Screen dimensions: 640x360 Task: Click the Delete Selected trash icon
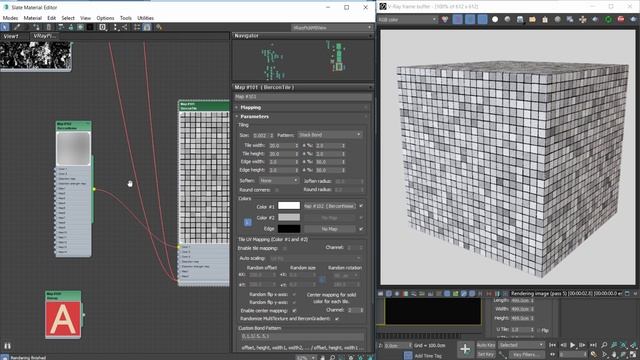coord(49,27)
